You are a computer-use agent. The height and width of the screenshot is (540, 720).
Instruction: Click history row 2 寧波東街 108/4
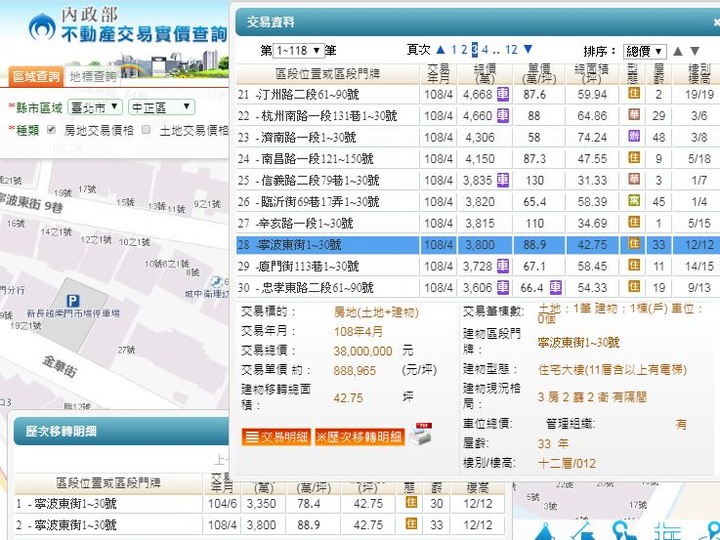coord(260,525)
